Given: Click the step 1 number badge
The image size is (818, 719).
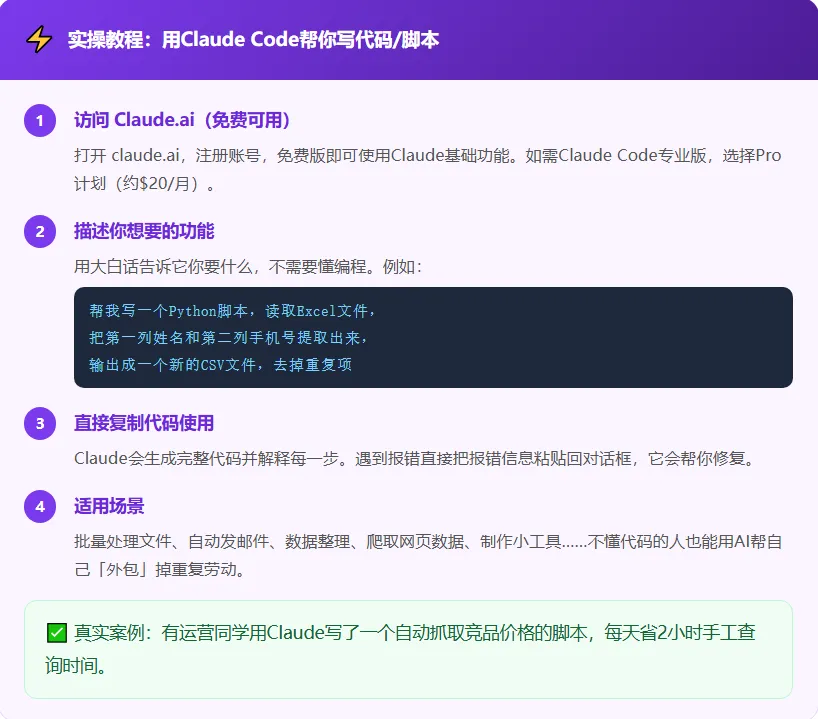Looking at the screenshot, I should [40, 121].
